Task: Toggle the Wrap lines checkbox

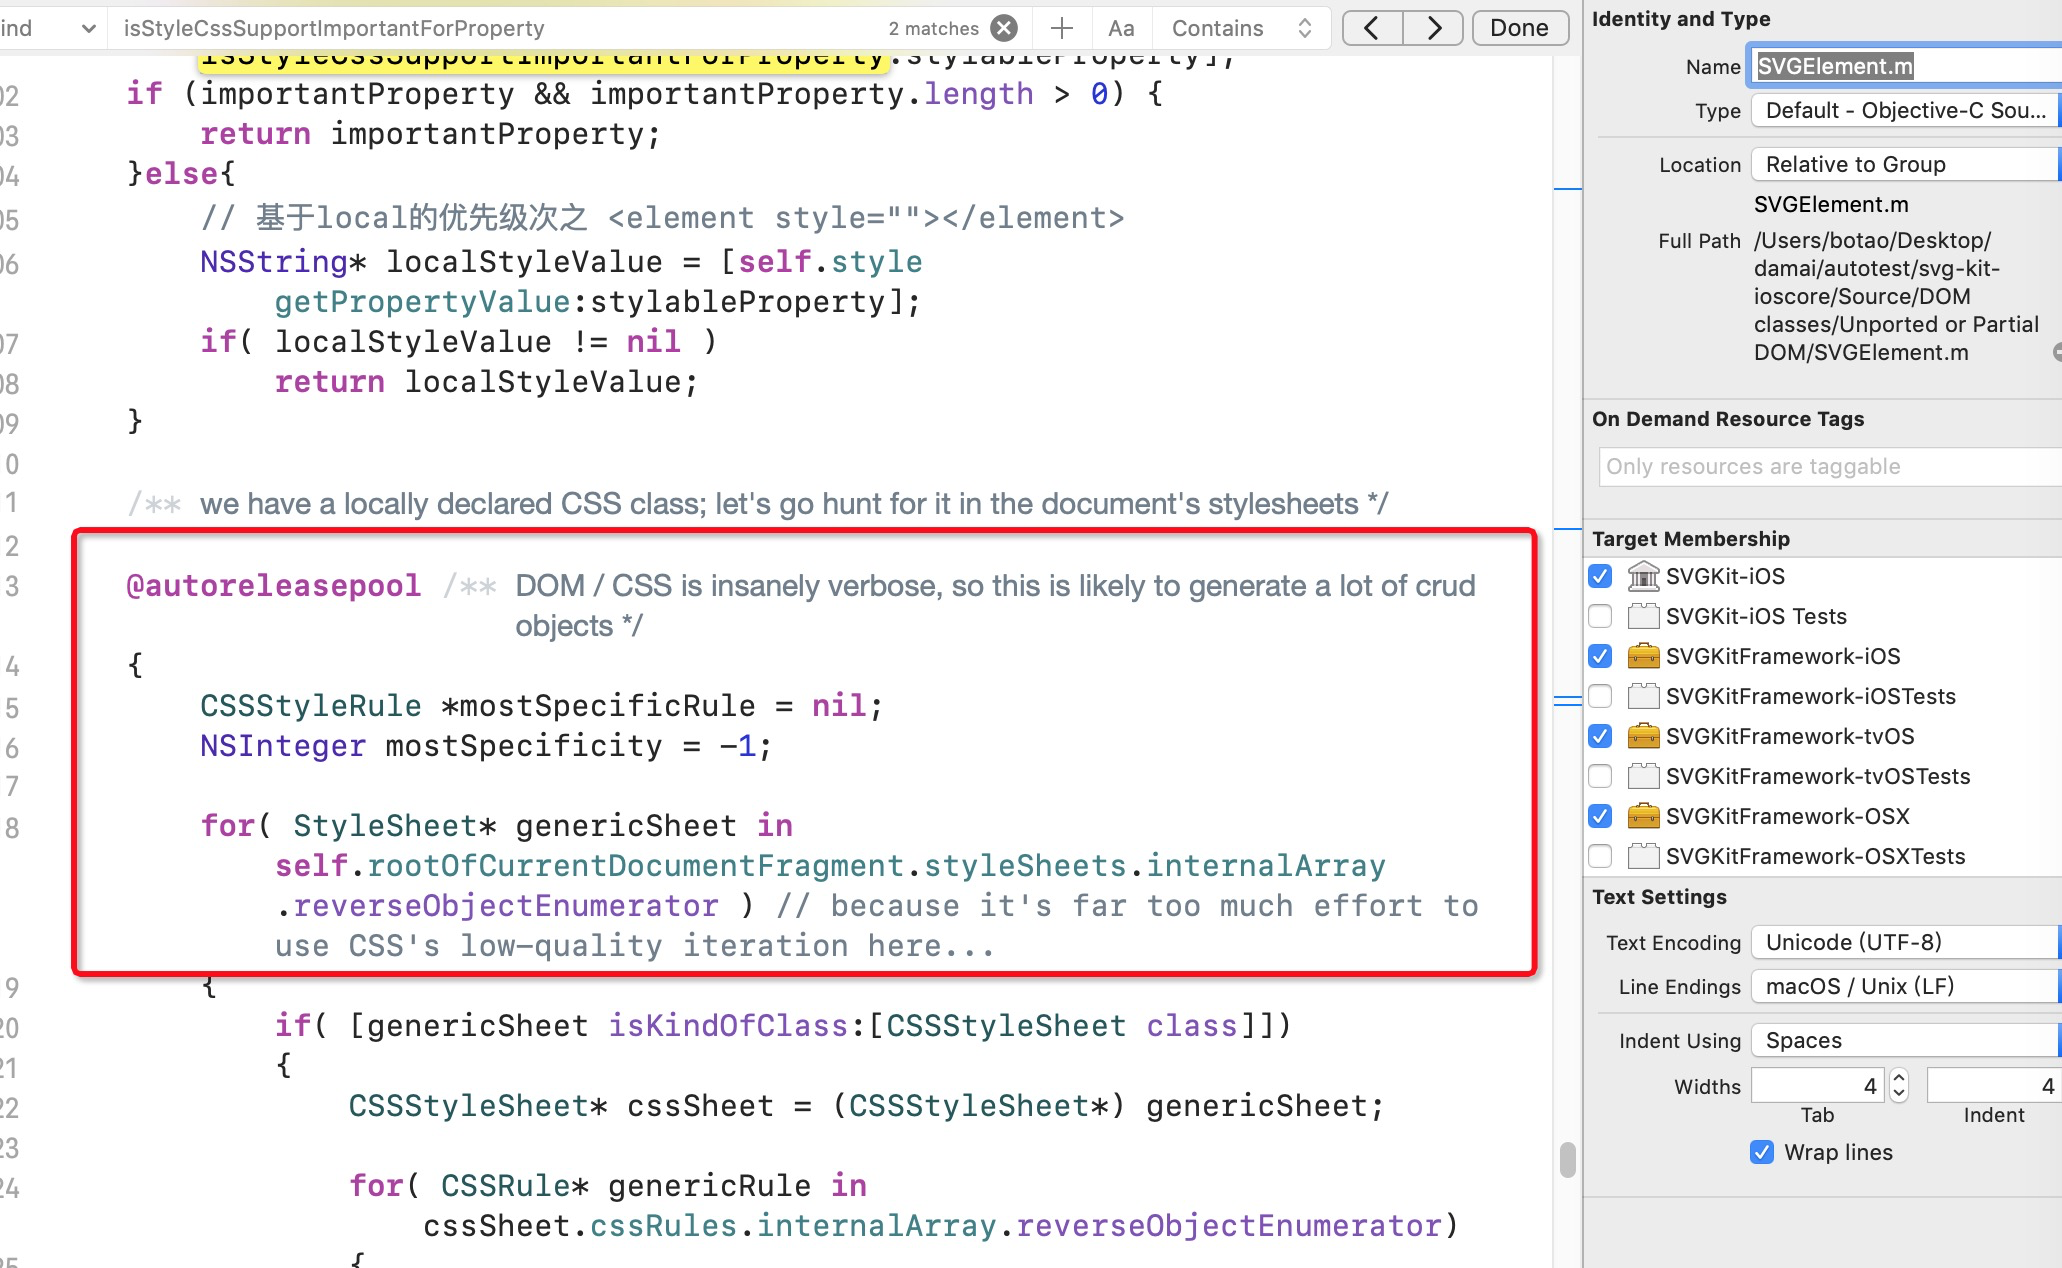Action: (1762, 1152)
